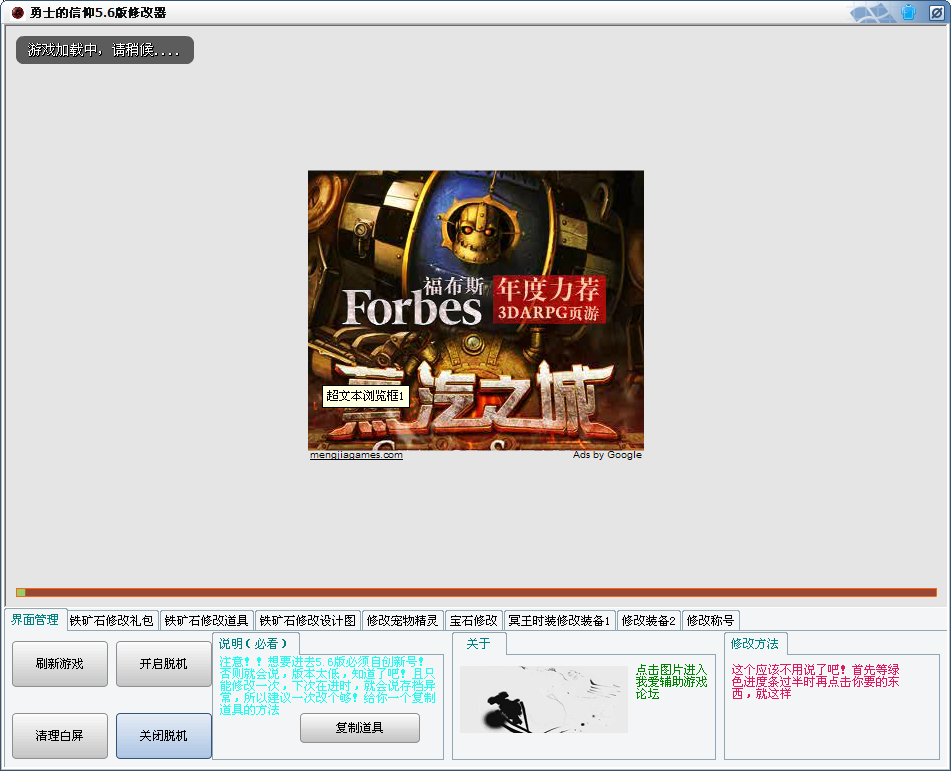Click the 清理白屏 button
Viewport: 951px width, 771px height.
pos(60,736)
